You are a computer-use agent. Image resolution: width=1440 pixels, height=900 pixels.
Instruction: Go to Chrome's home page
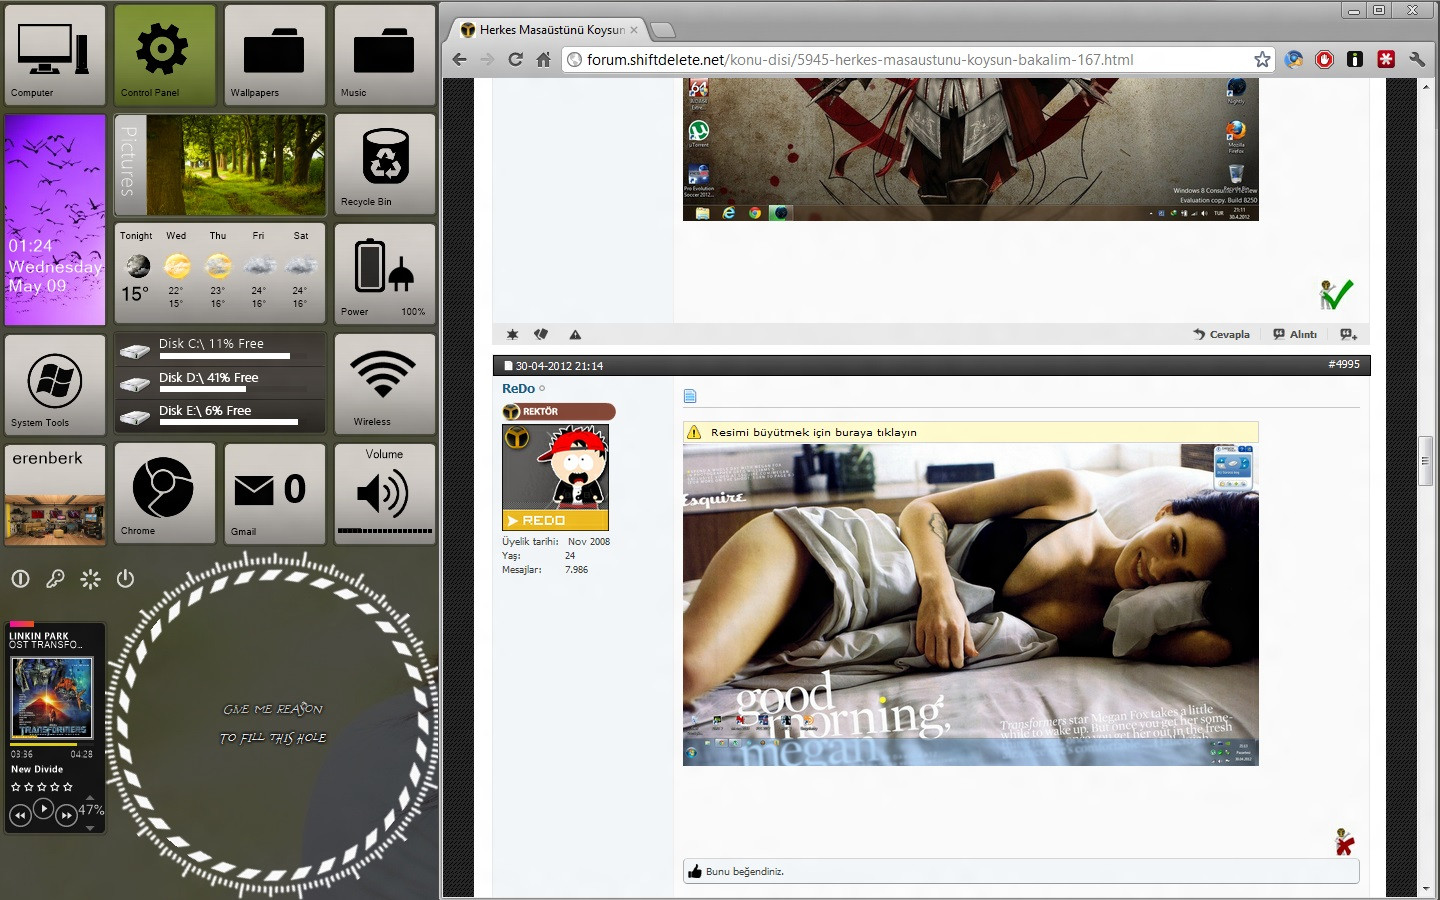coord(543,60)
